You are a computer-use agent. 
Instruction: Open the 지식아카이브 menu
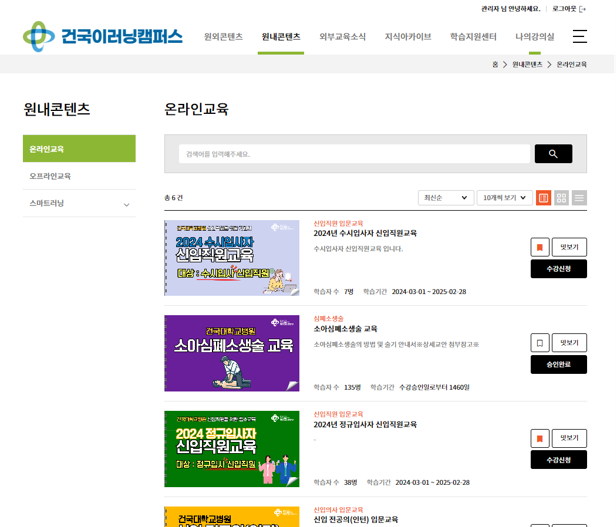(x=408, y=37)
